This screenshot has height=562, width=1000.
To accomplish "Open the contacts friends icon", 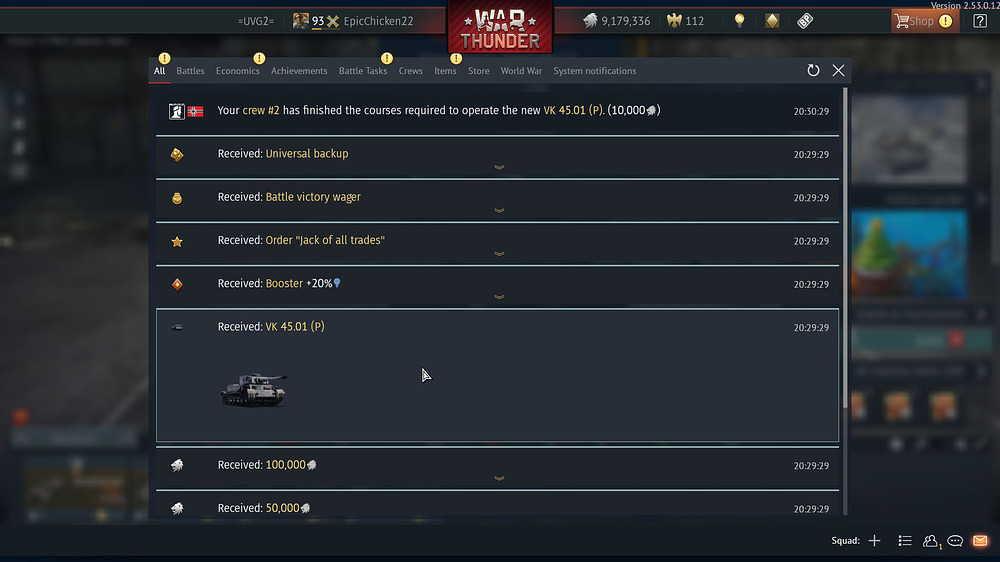I will pos(930,541).
